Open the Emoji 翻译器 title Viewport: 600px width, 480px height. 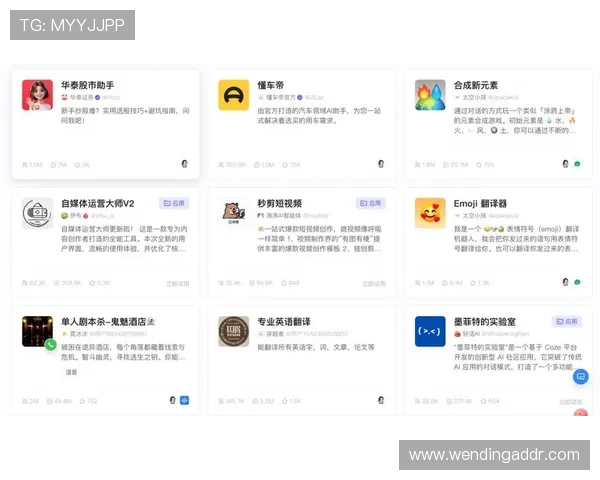click(480, 203)
